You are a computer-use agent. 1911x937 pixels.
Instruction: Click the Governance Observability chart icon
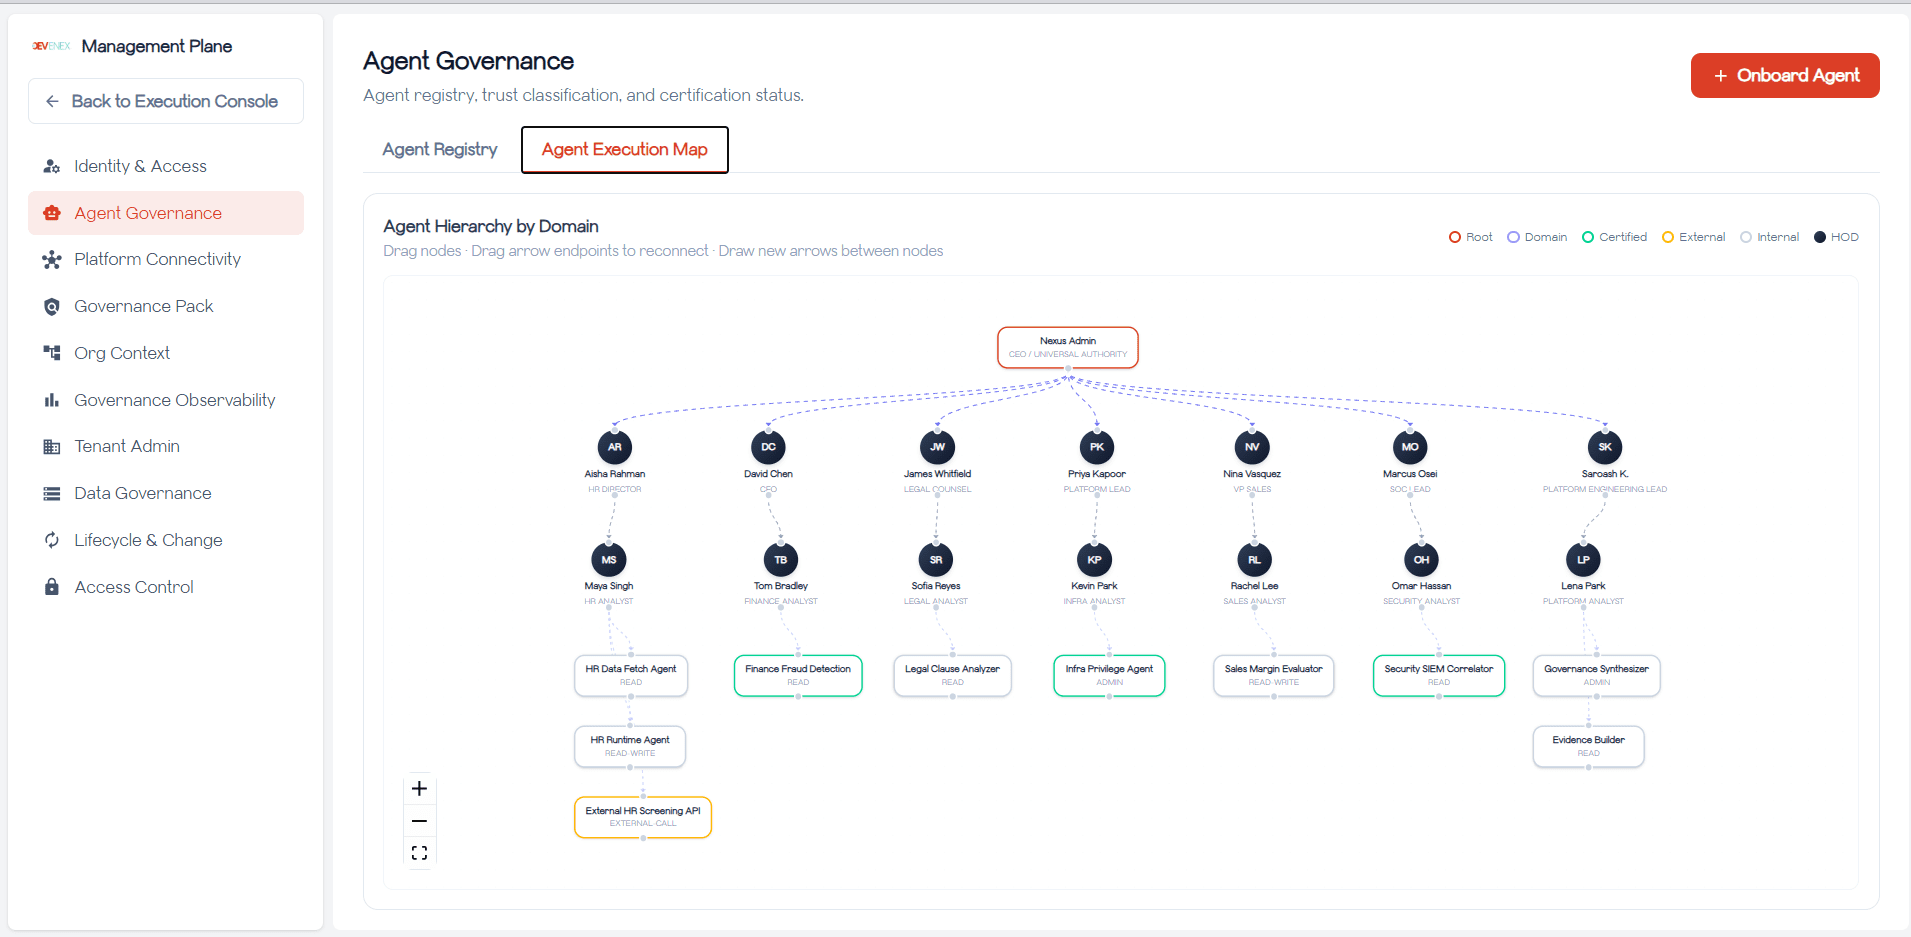pos(52,400)
